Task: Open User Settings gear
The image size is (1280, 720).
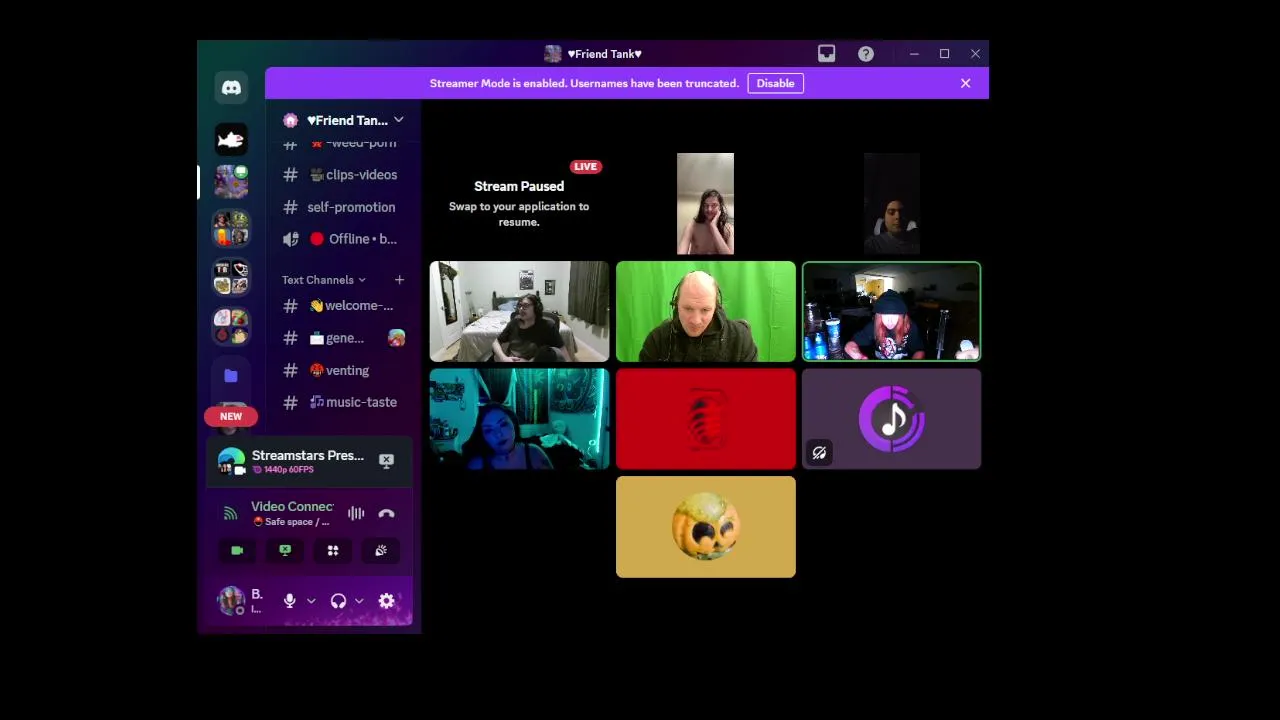Action: click(x=387, y=601)
